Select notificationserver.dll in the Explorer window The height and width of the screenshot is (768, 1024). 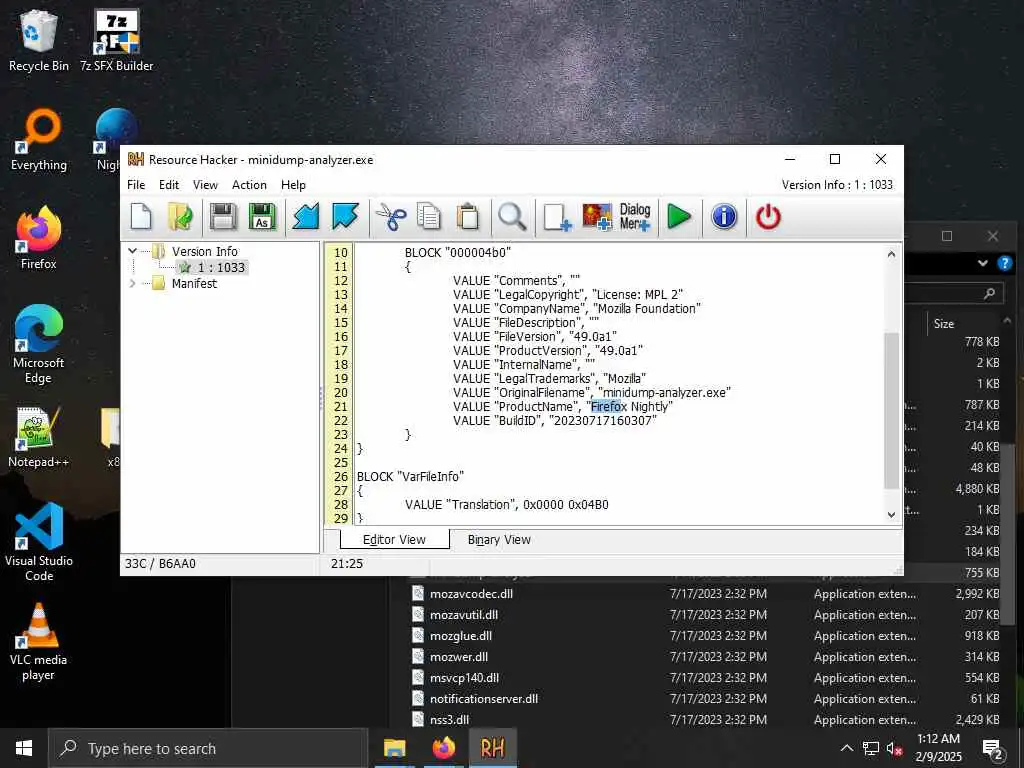point(484,699)
